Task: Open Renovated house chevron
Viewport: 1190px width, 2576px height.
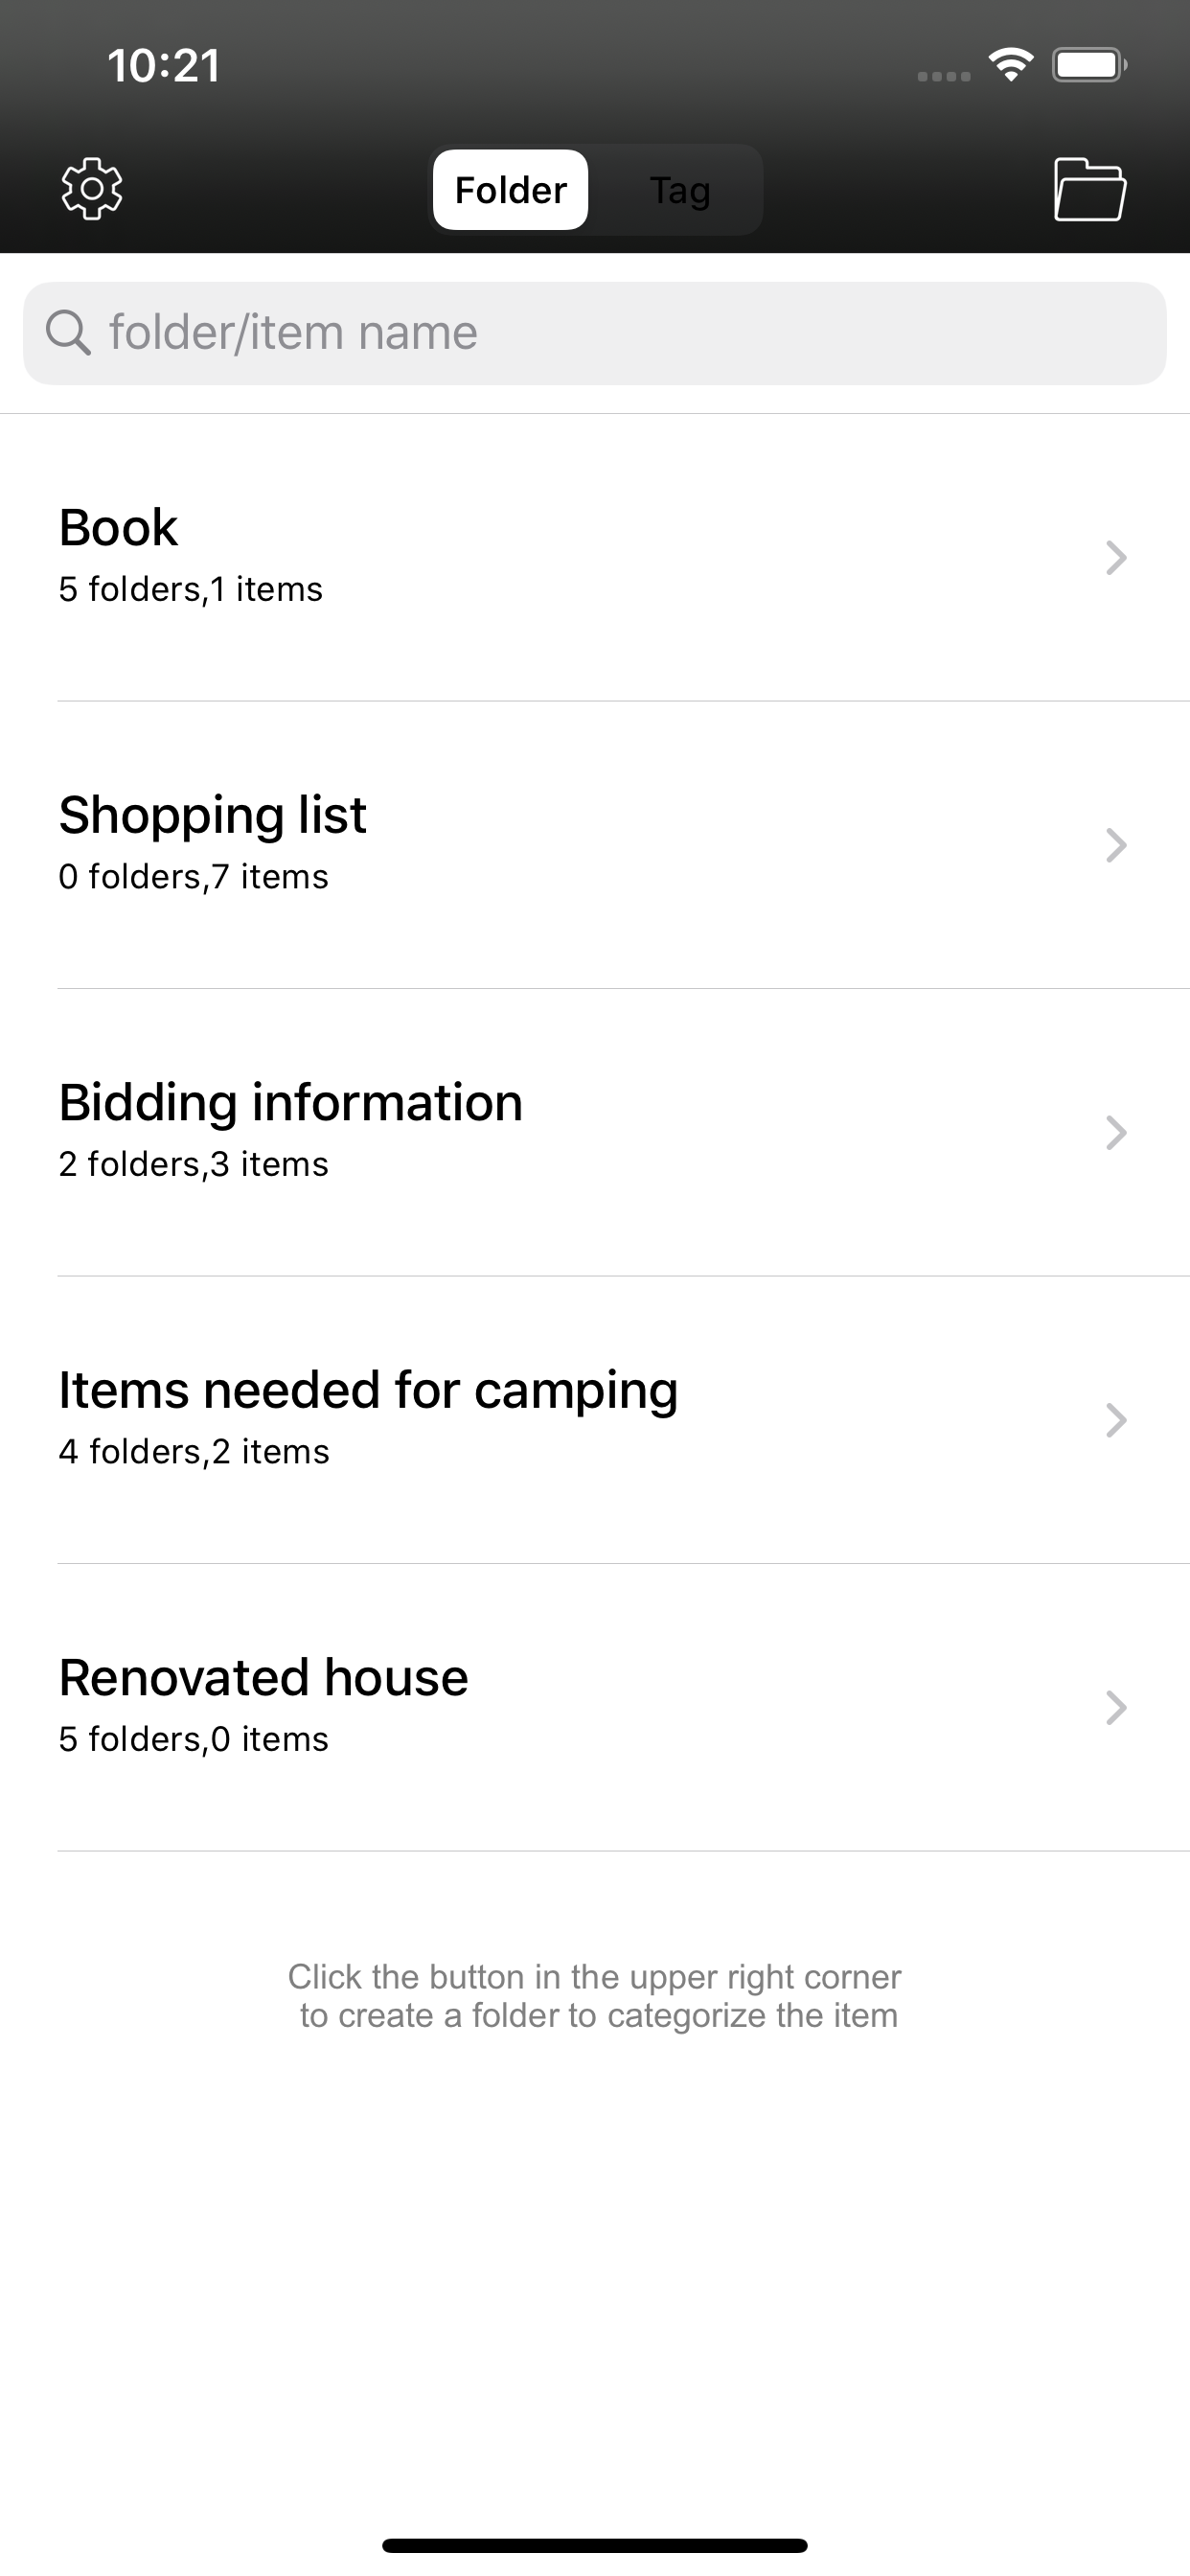Action: (1116, 1708)
